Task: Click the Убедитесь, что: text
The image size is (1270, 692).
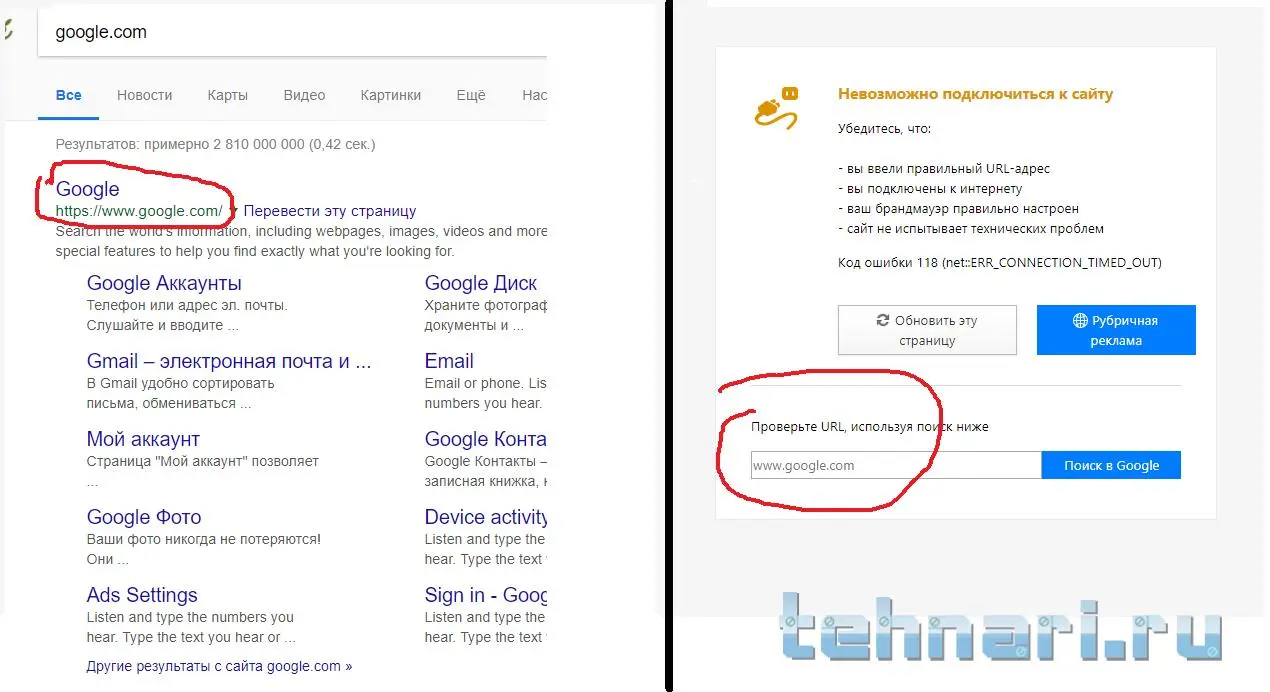Action: (x=884, y=129)
